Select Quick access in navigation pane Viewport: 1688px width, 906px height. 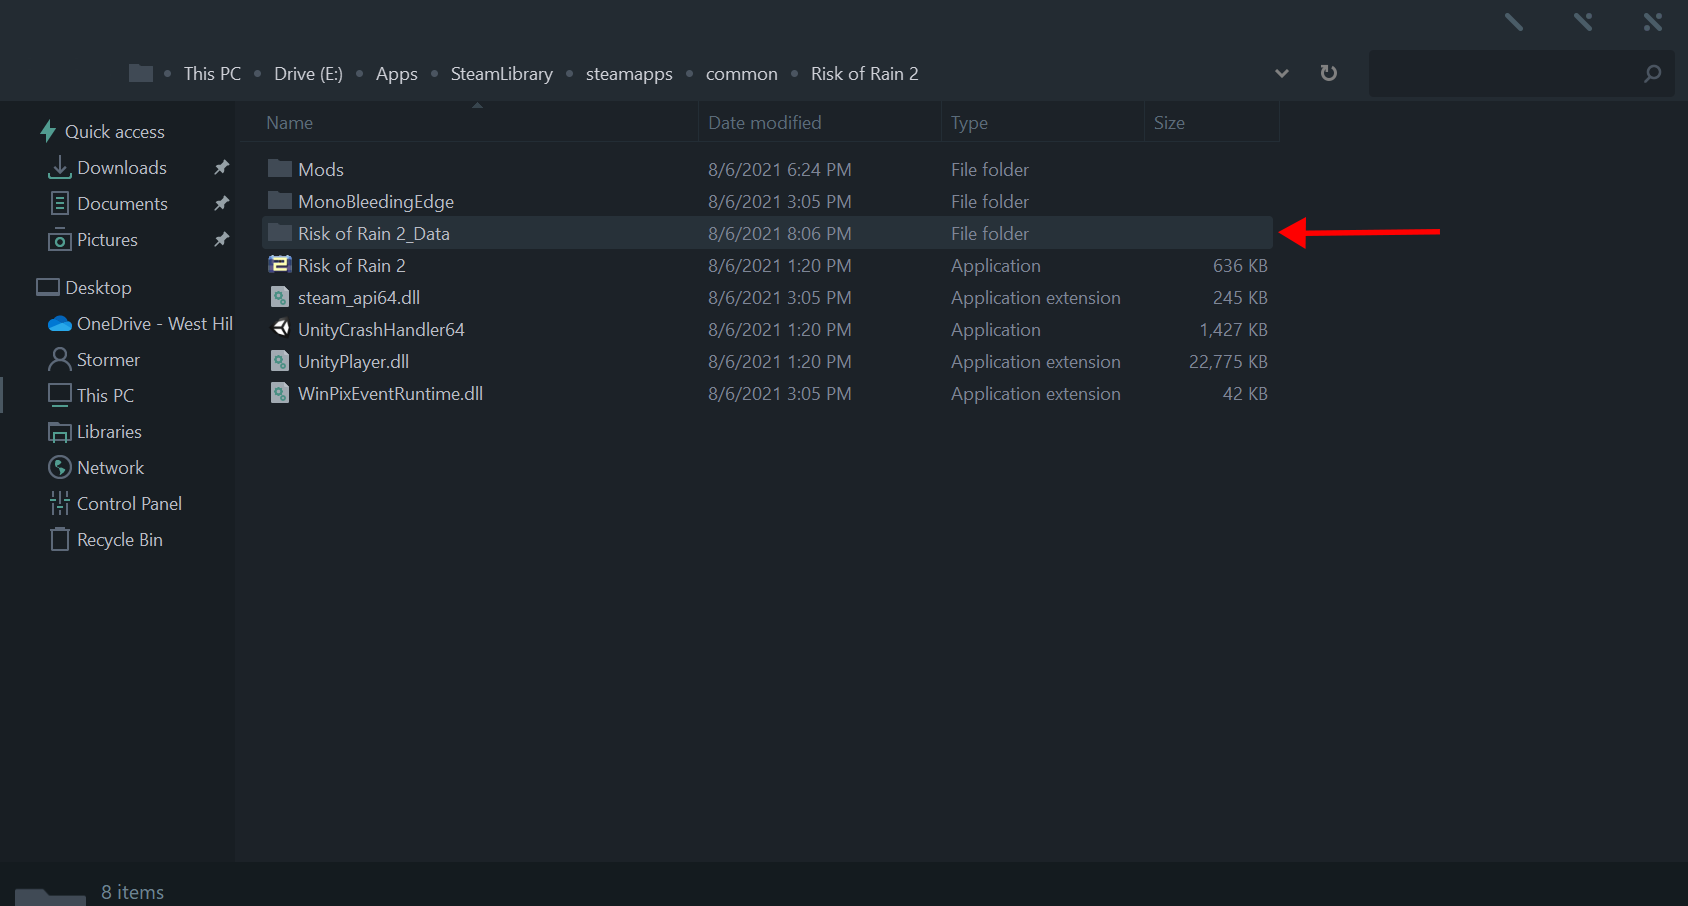click(x=115, y=132)
